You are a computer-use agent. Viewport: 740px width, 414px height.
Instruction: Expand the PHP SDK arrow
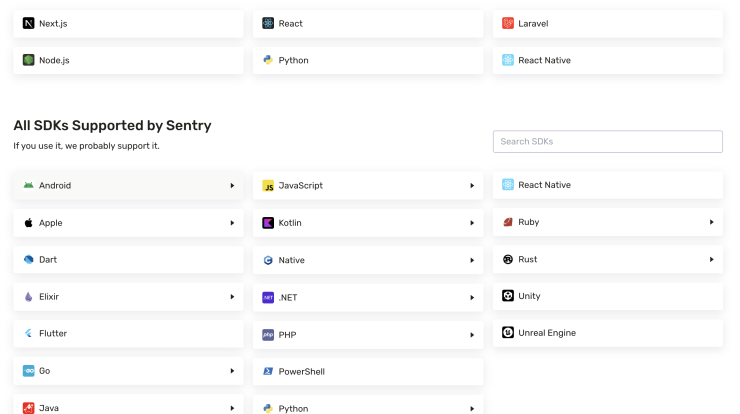click(x=472, y=335)
